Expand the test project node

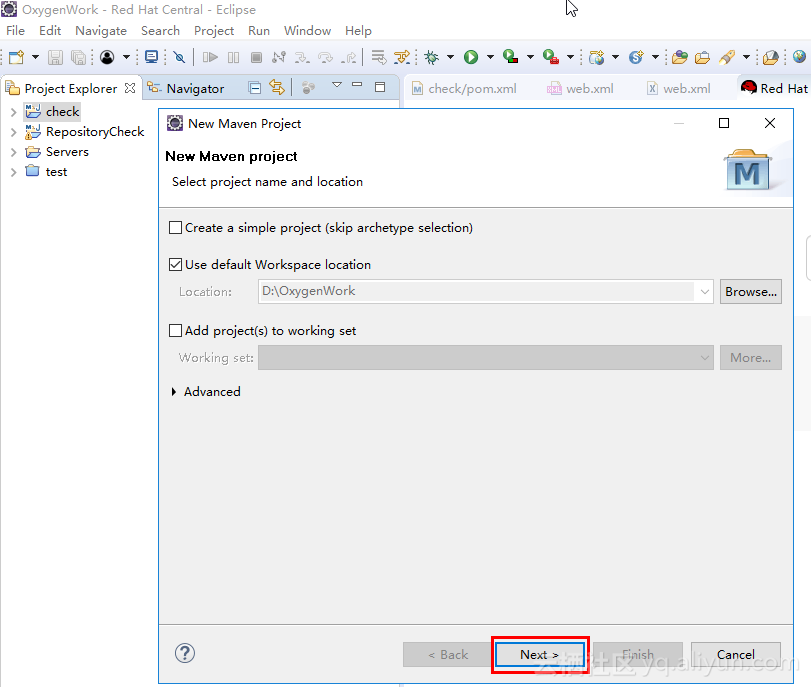(13, 172)
